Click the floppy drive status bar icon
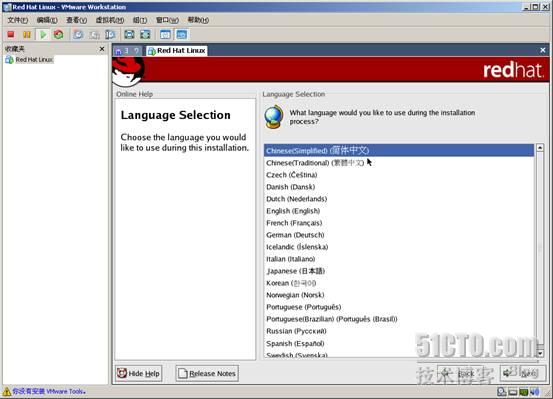Screen dimensions: 553x399 (512, 392)
